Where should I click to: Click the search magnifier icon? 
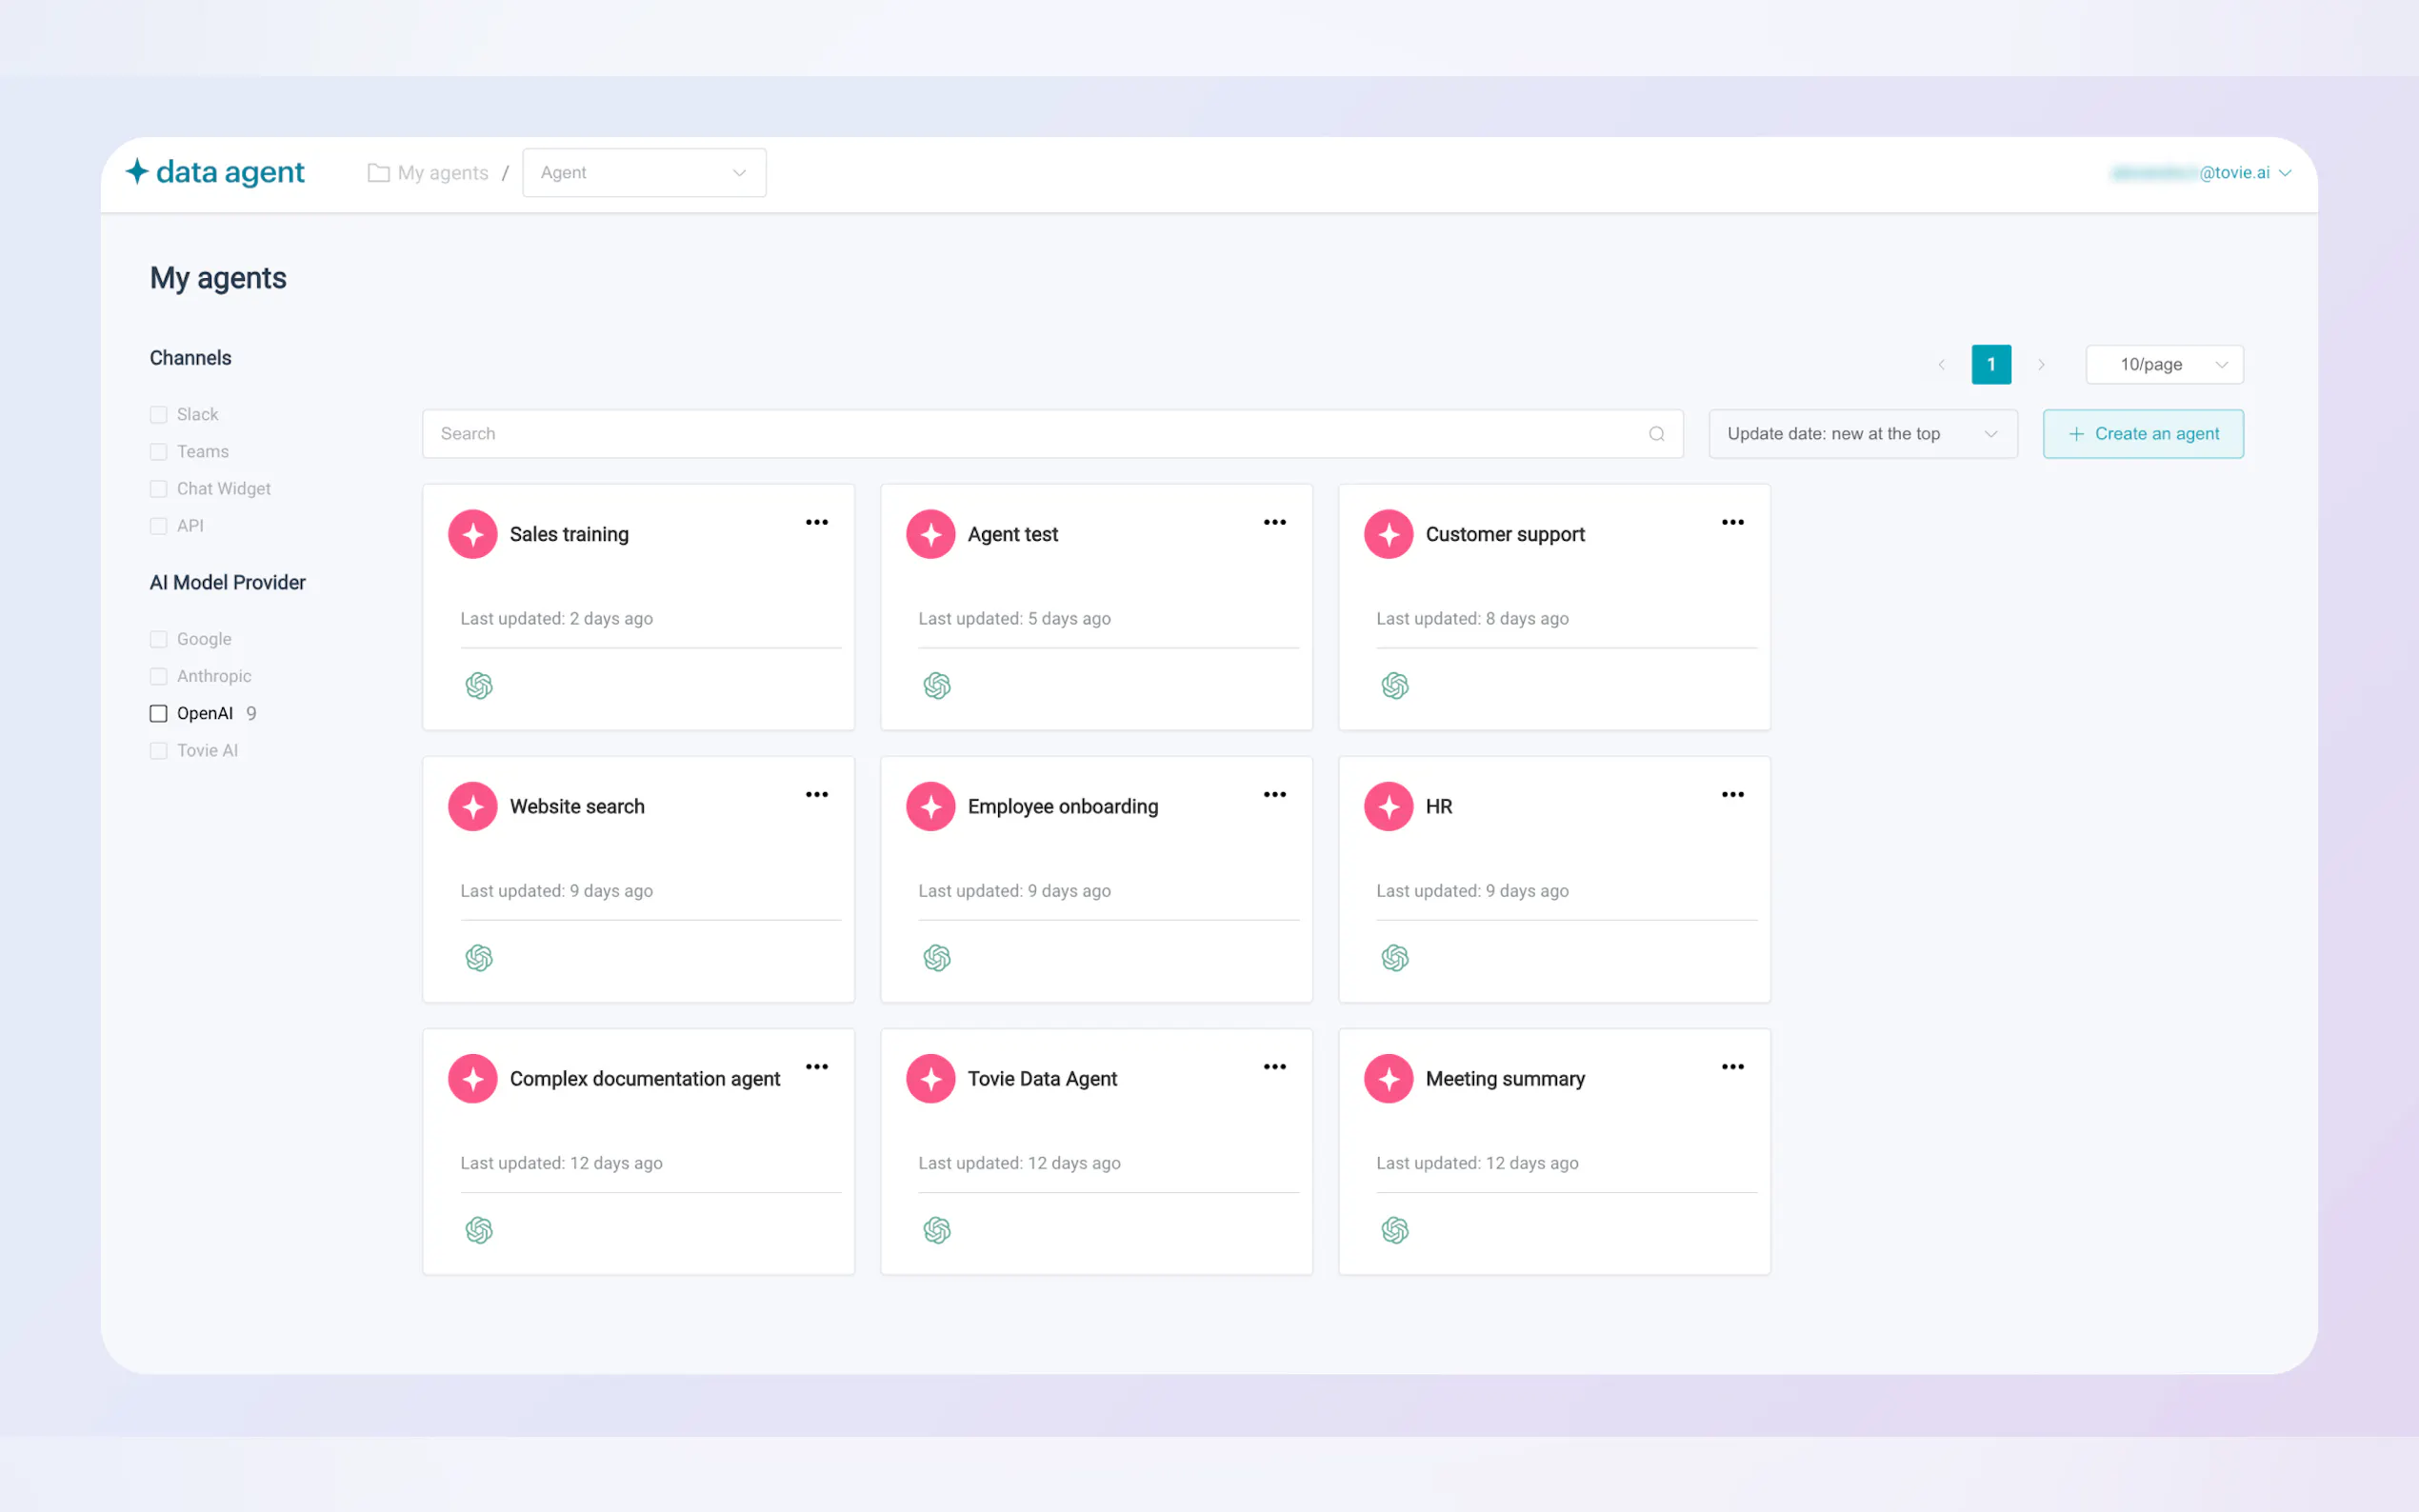(1656, 434)
